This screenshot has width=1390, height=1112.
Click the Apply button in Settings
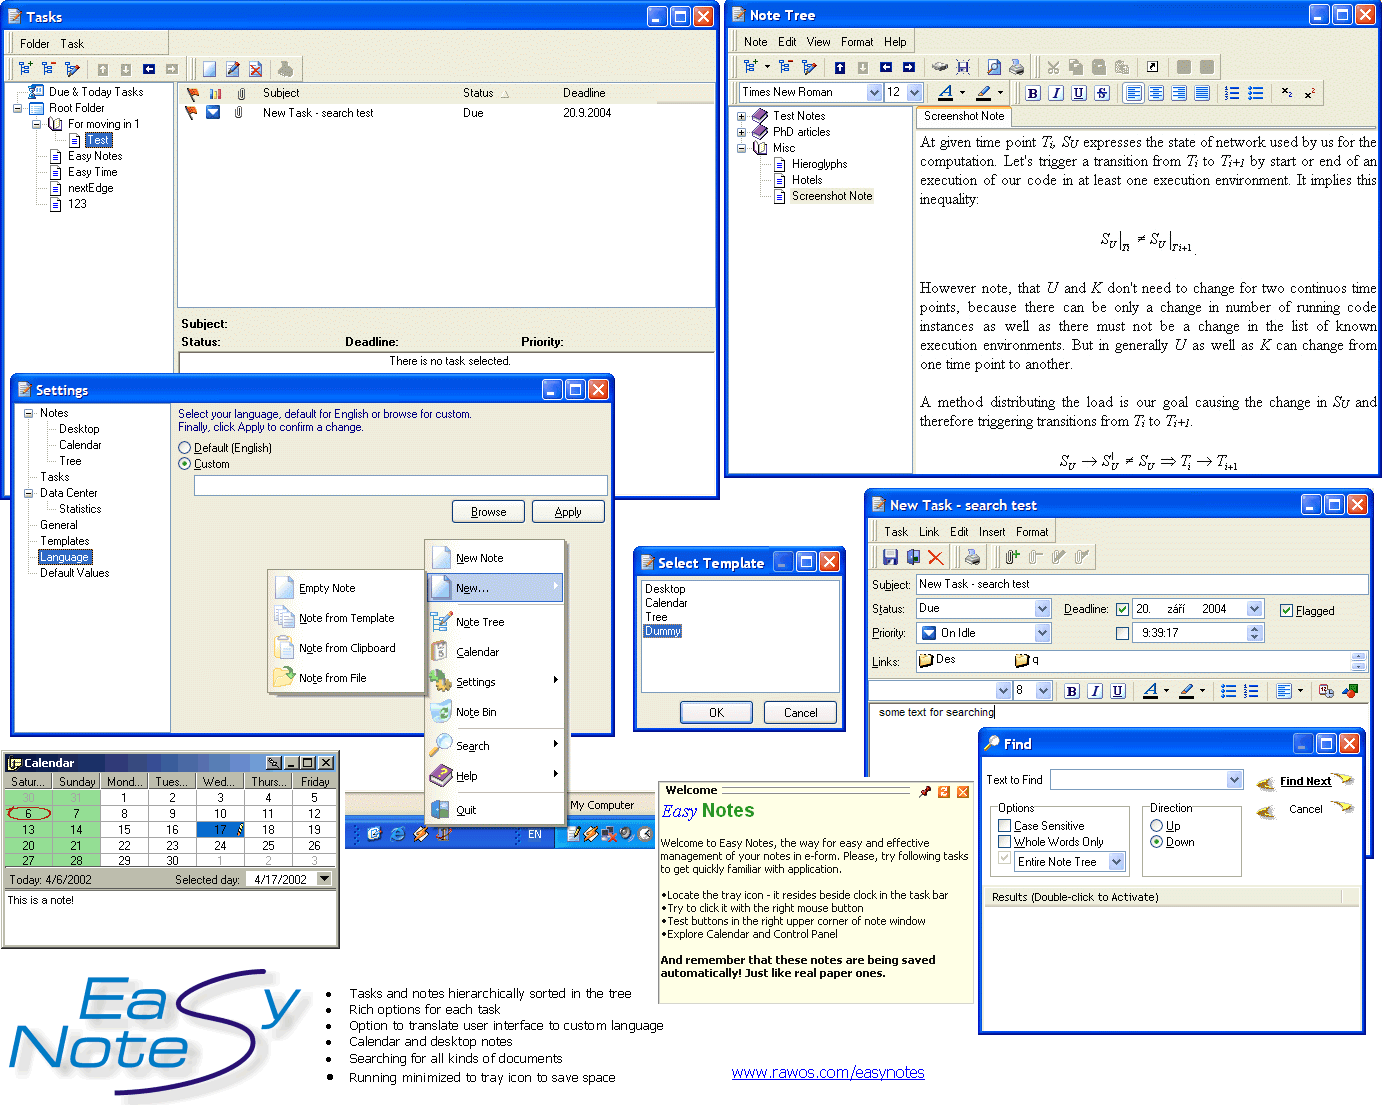[568, 512]
